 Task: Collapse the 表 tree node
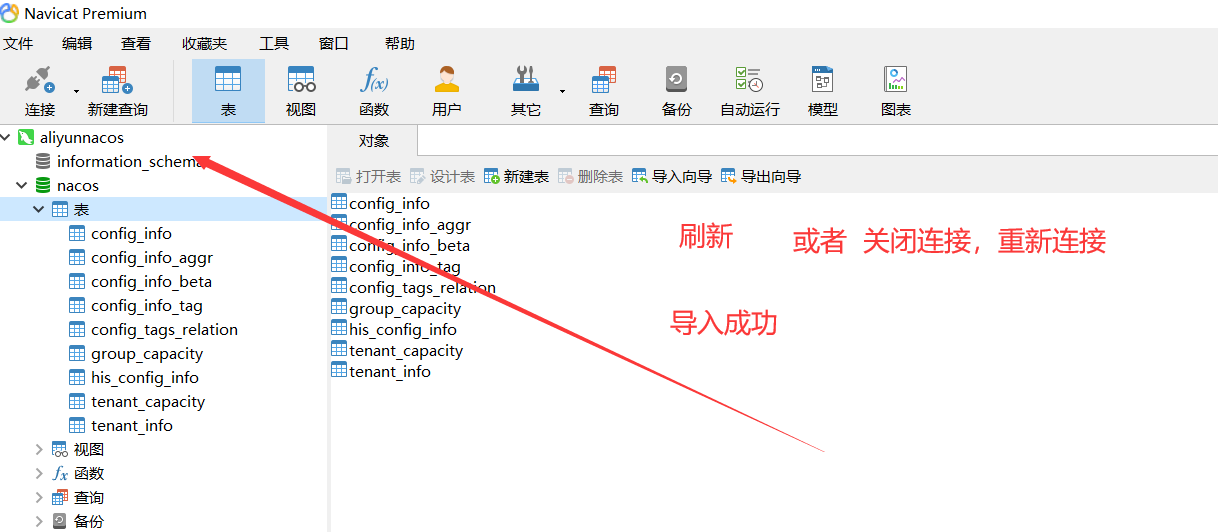click(39, 209)
